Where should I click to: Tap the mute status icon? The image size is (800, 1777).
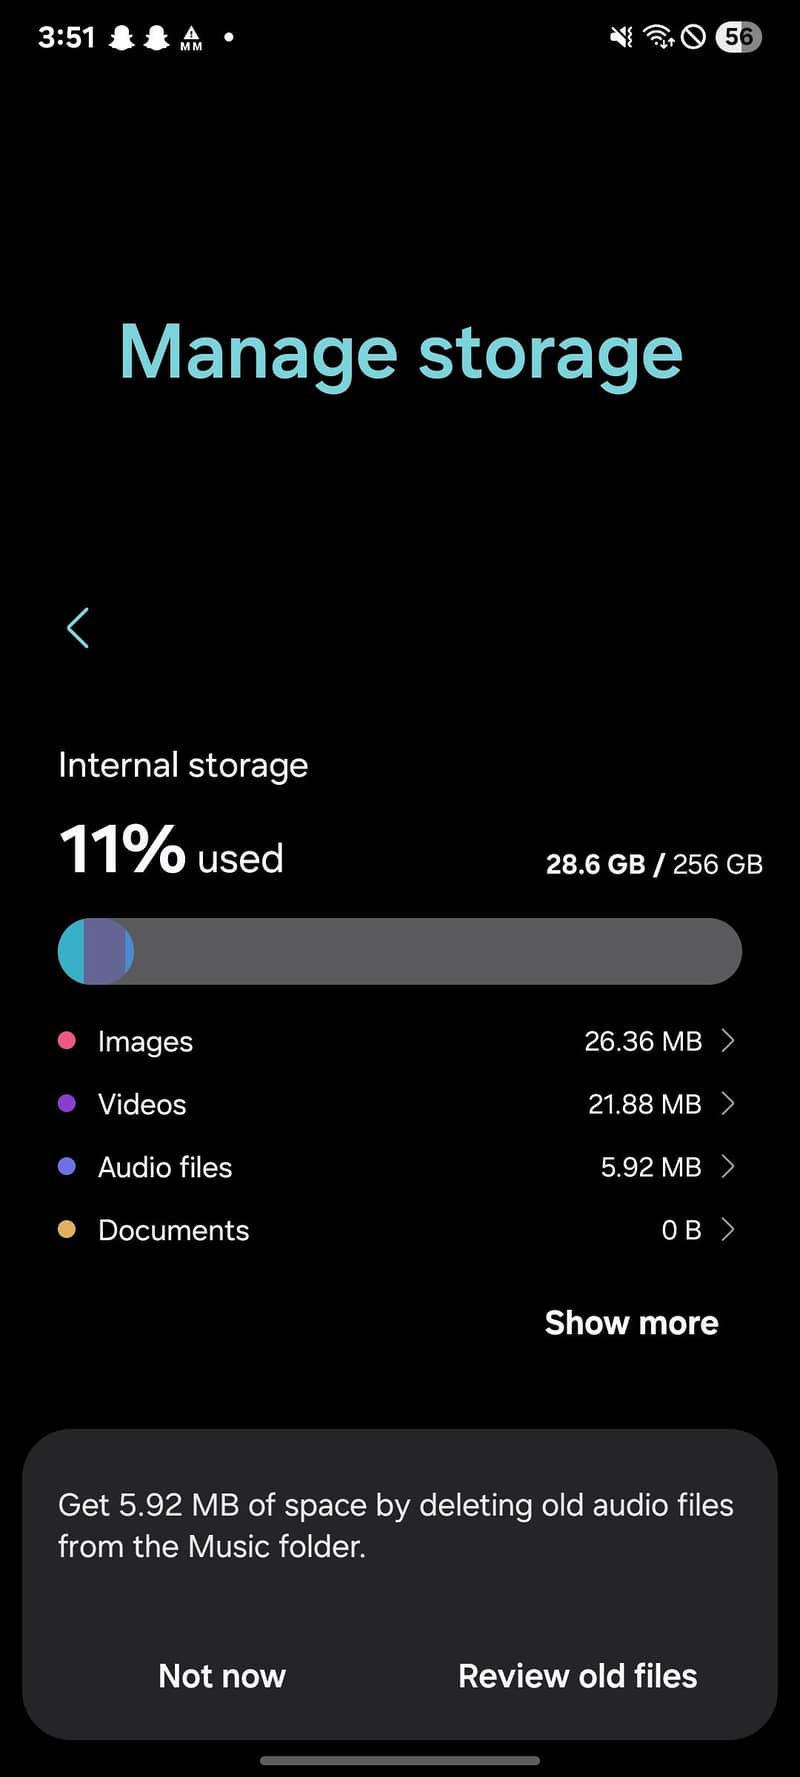coord(621,37)
